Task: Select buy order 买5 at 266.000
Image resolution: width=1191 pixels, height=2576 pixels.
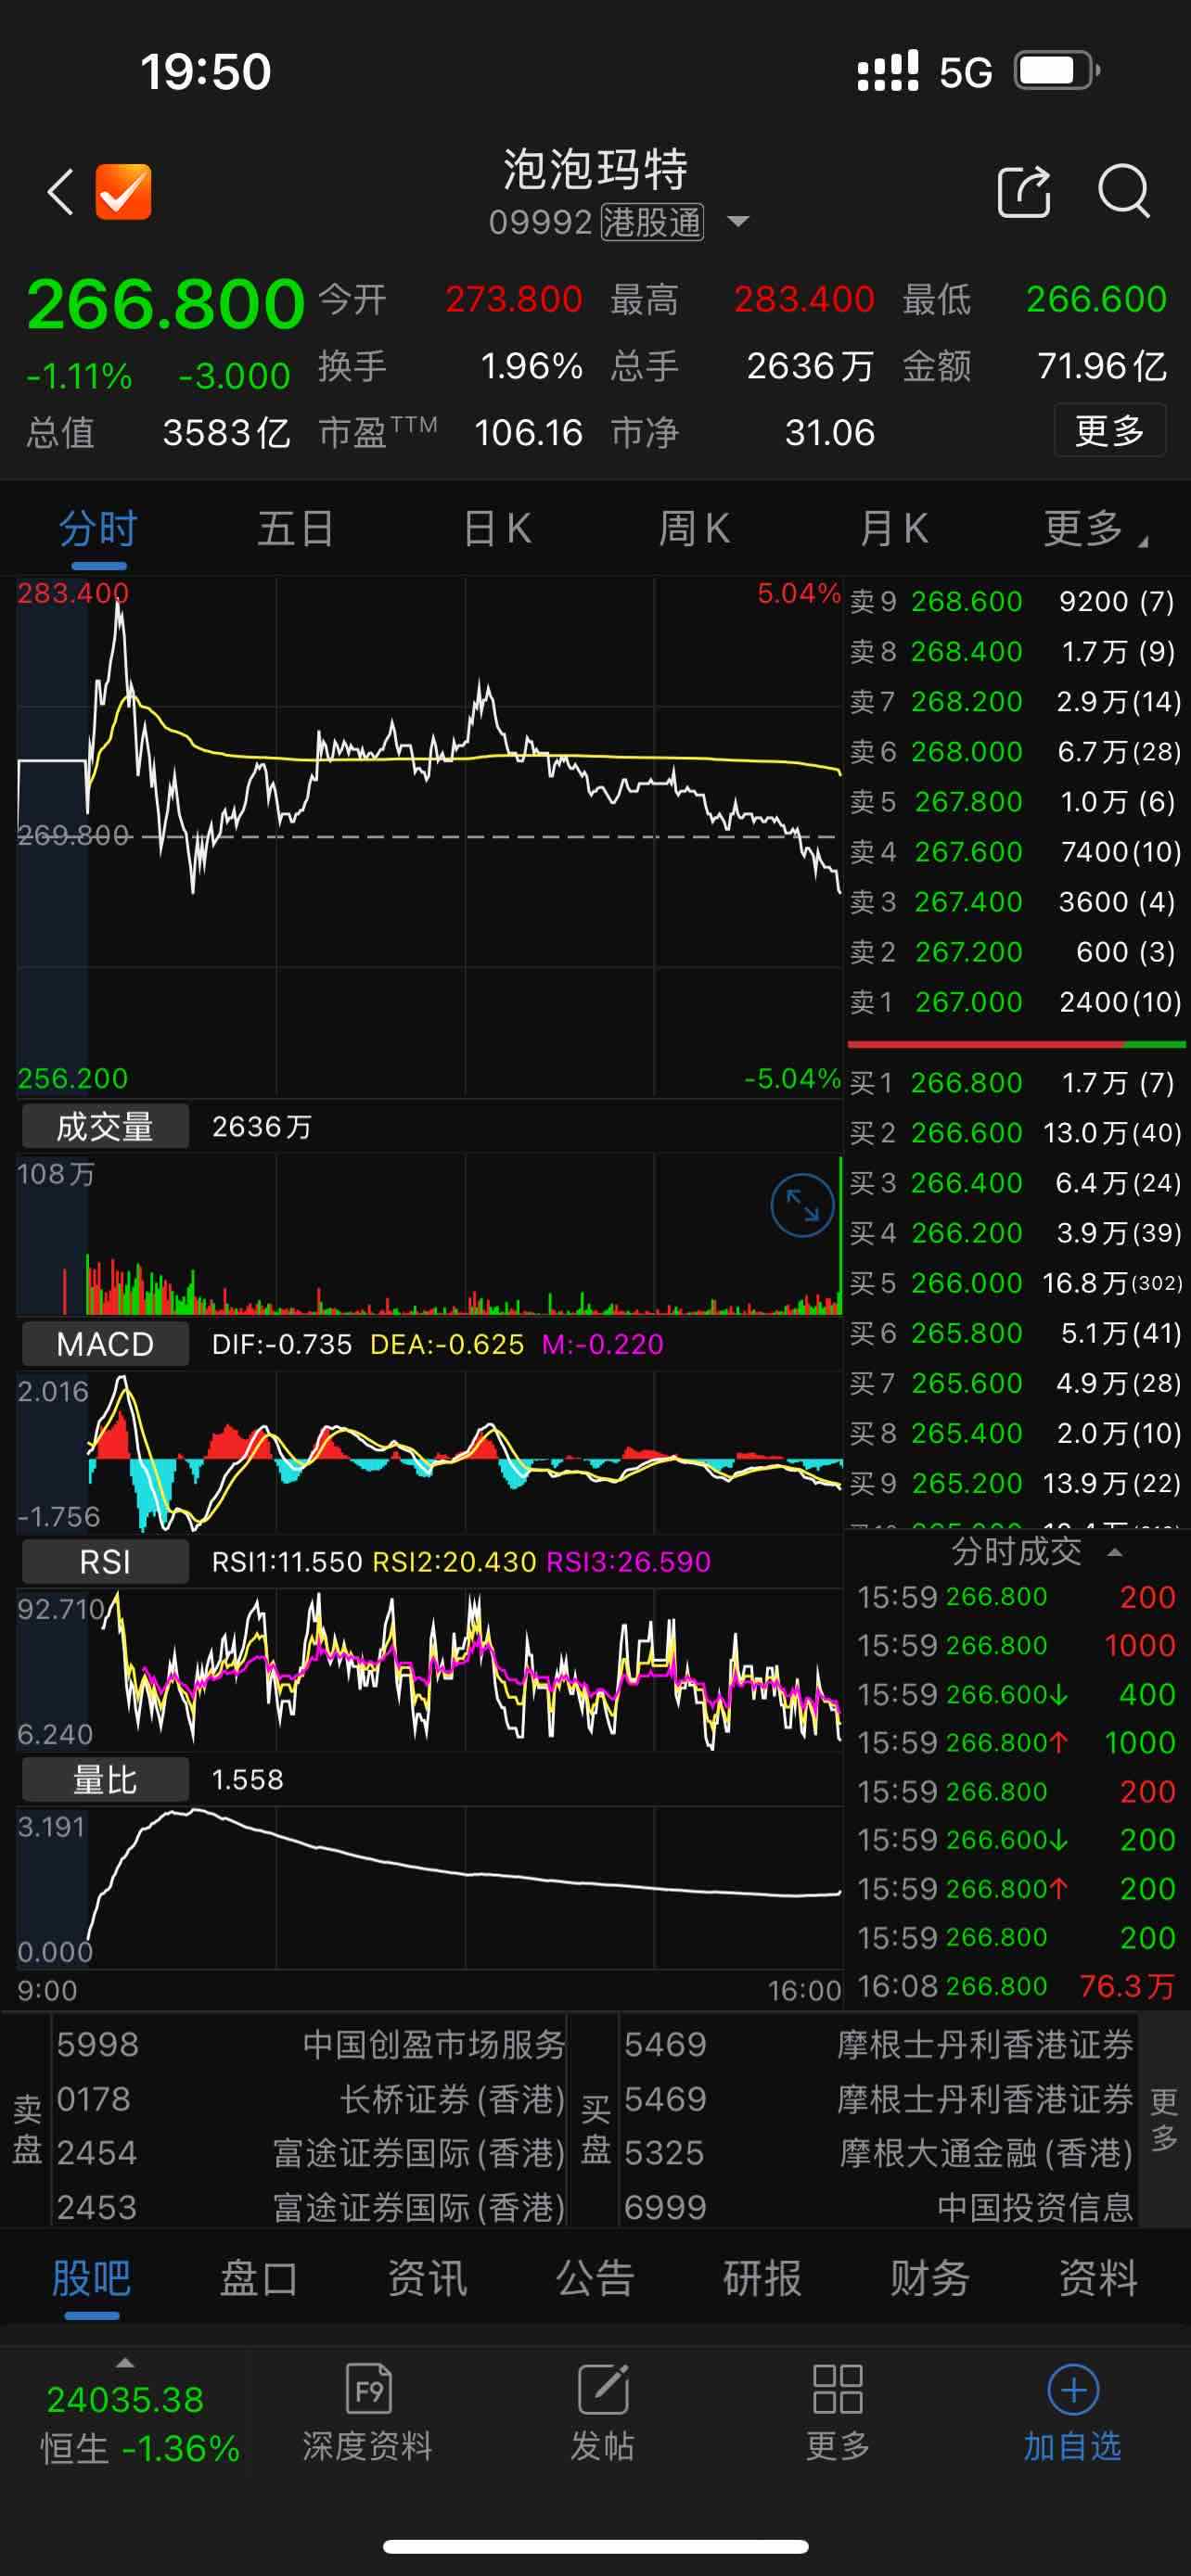Action: tap(1015, 1282)
